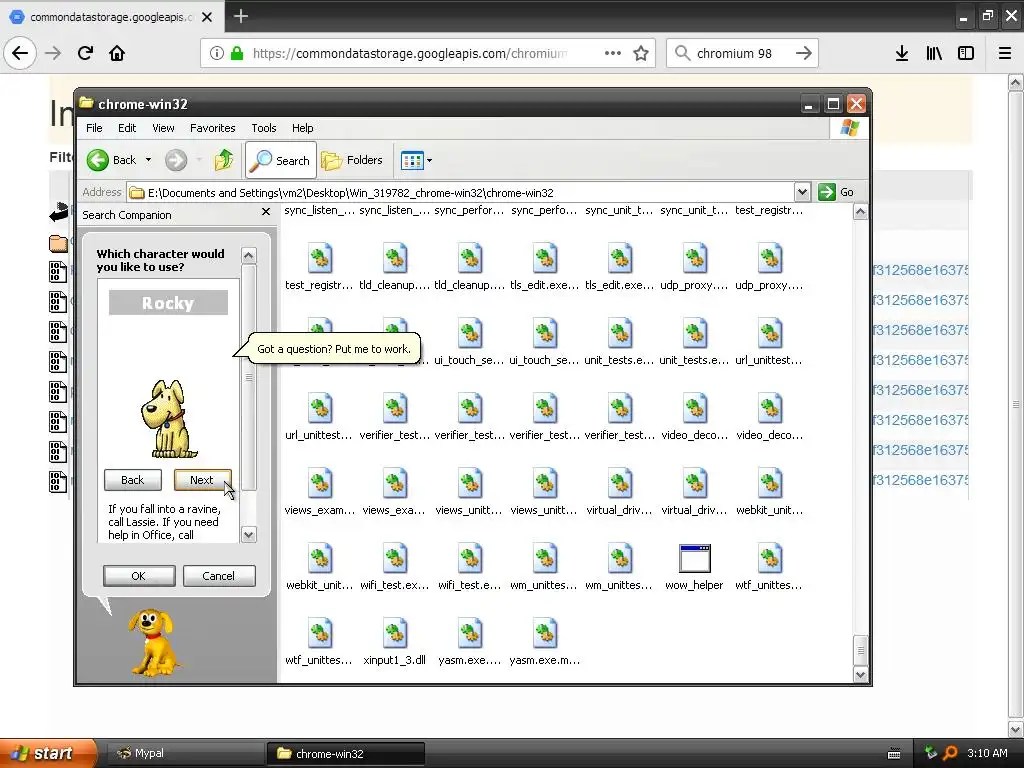This screenshot has width=1024, height=768.
Task: Toggle the Search button in Explorer toolbar
Action: [281, 160]
